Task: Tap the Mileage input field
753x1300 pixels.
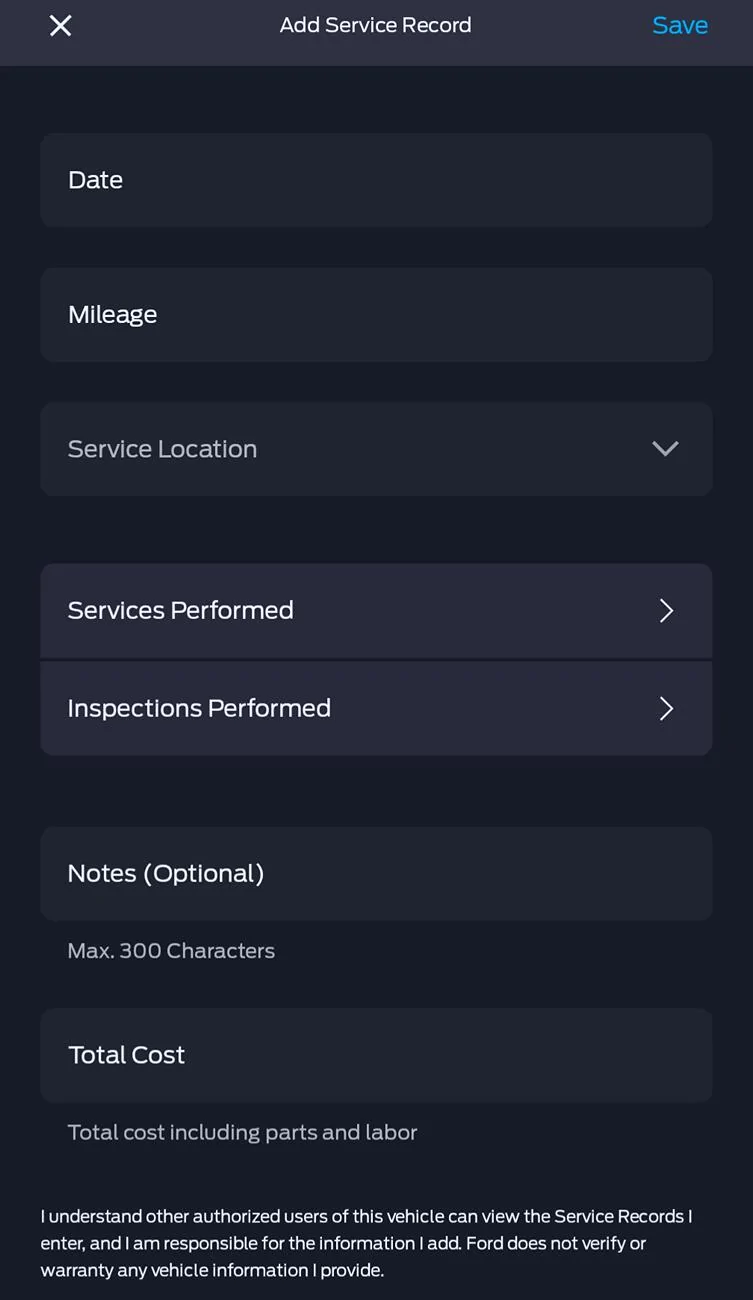Action: [376, 315]
